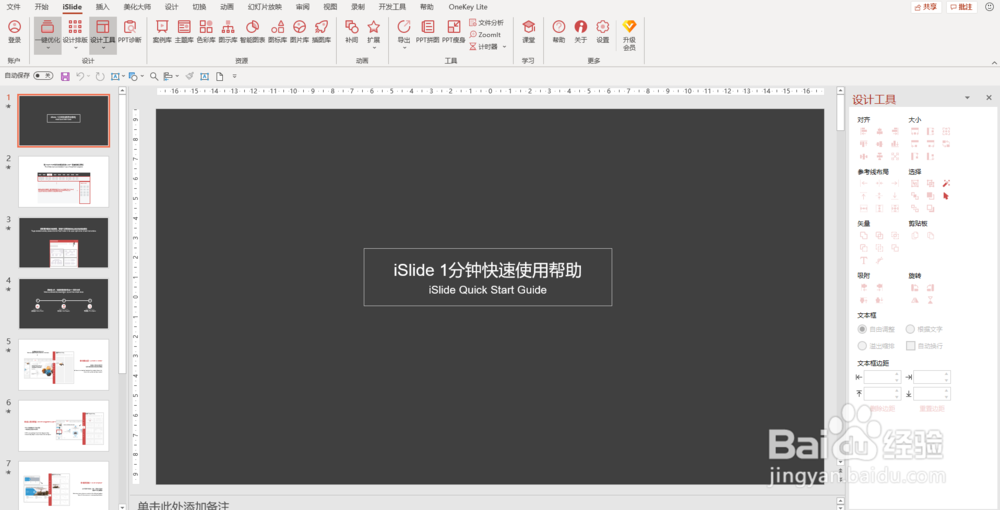Click the magnifier search icon in quick toolbar

(x=154, y=76)
